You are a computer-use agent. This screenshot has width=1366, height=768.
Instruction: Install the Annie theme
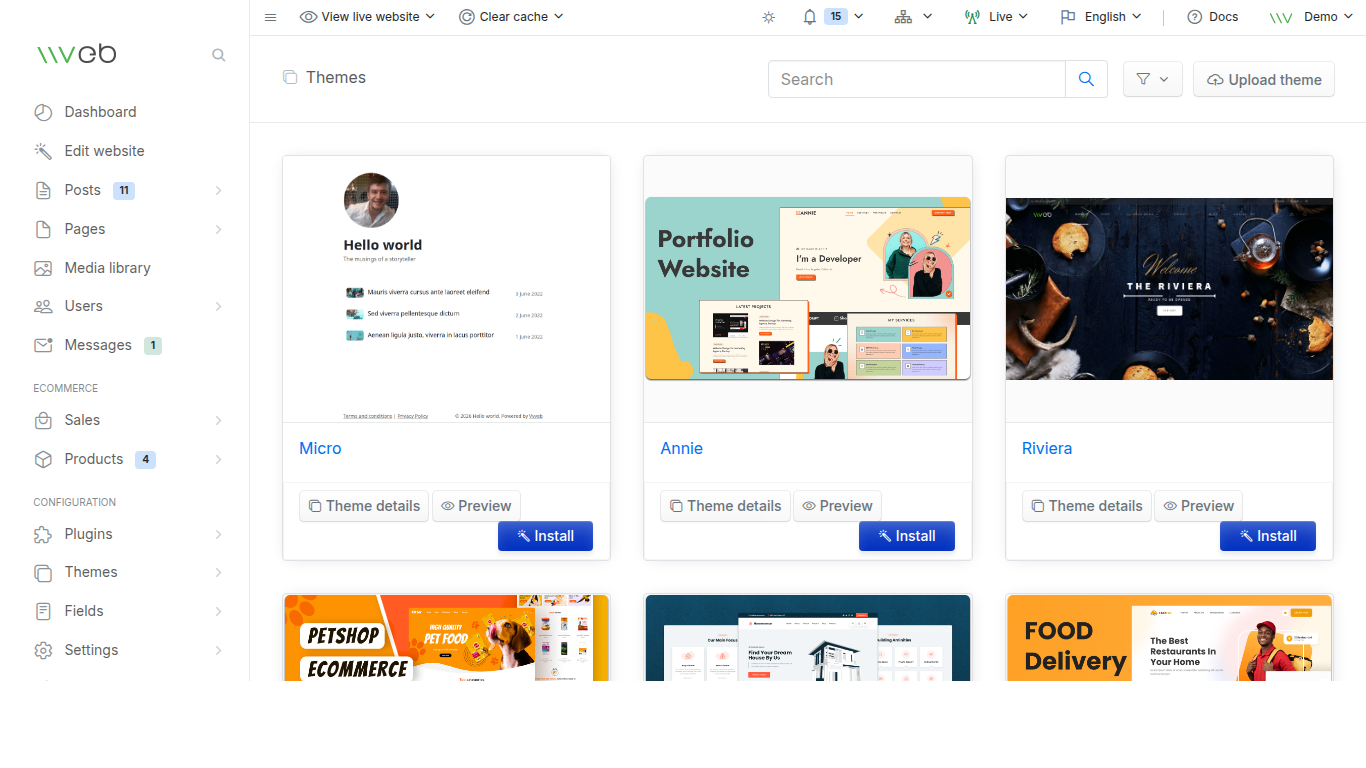click(906, 536)
